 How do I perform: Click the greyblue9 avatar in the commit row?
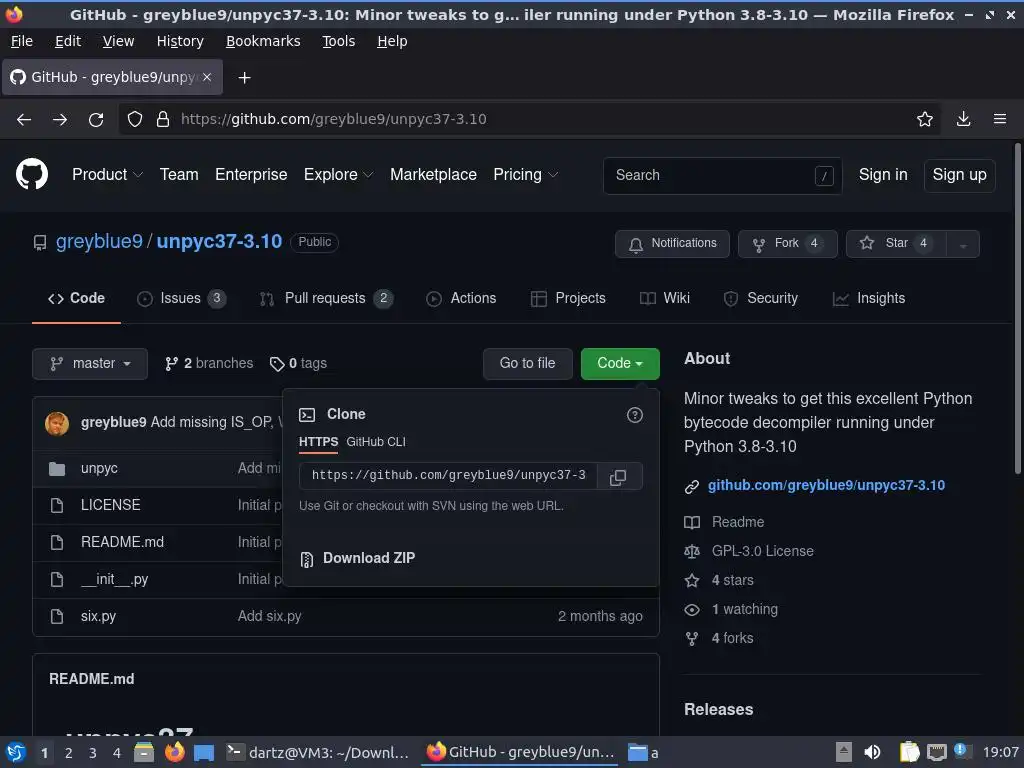pos(57,423)
